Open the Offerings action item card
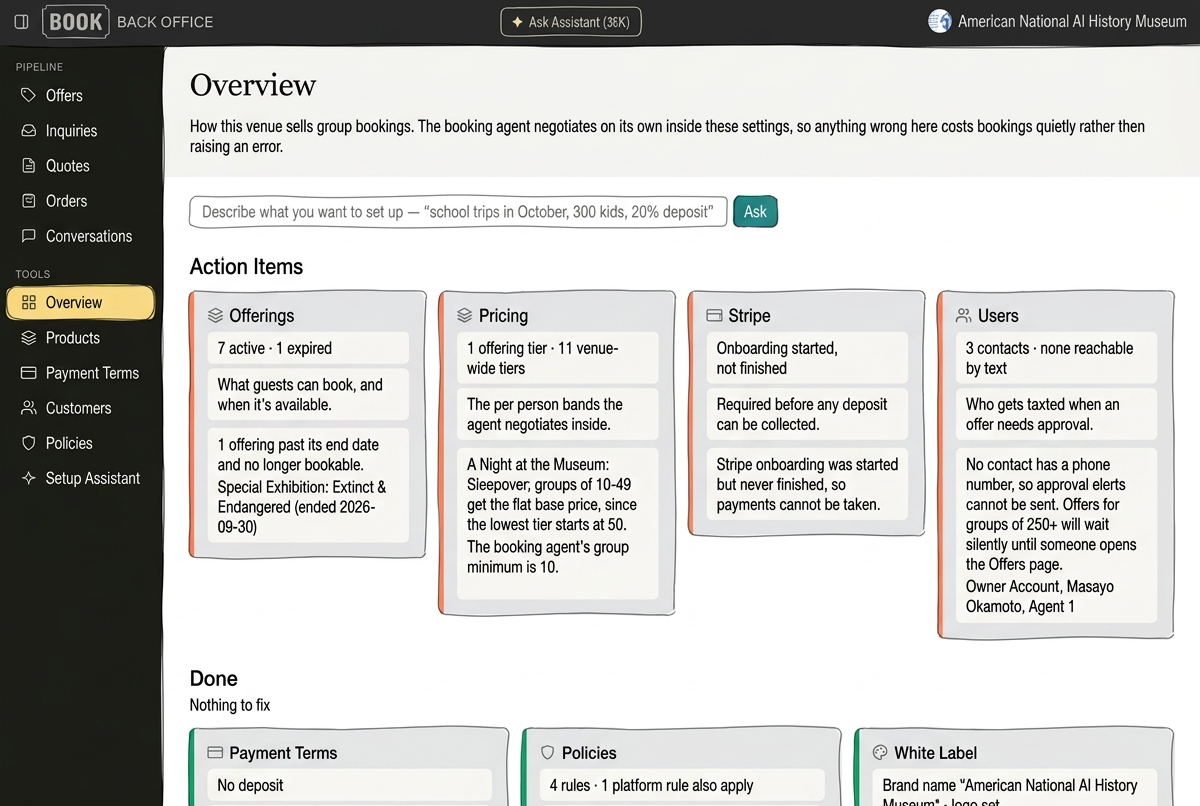 [308, 424]
